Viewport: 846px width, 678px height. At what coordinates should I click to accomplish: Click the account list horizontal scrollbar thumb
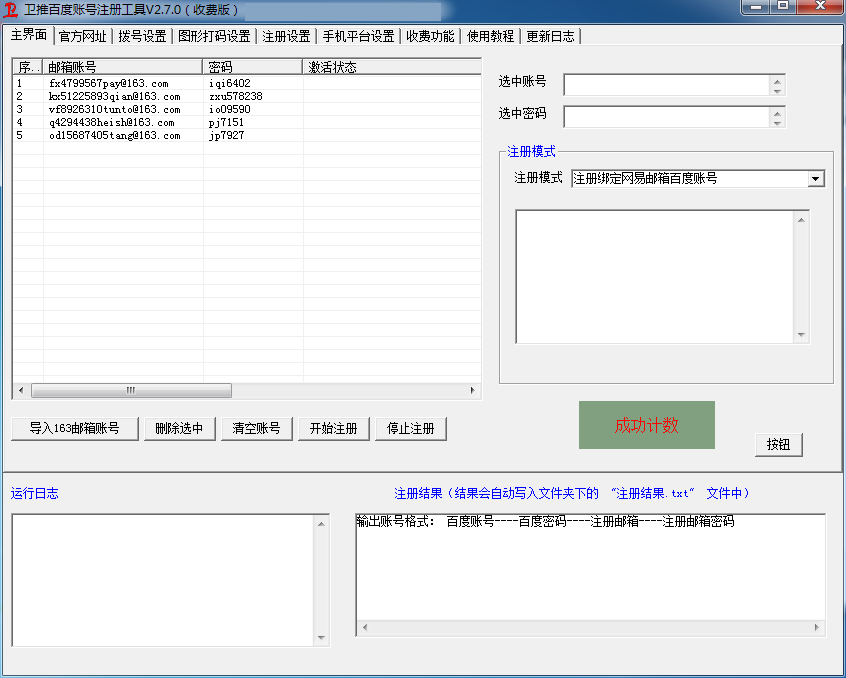point(131,391)
